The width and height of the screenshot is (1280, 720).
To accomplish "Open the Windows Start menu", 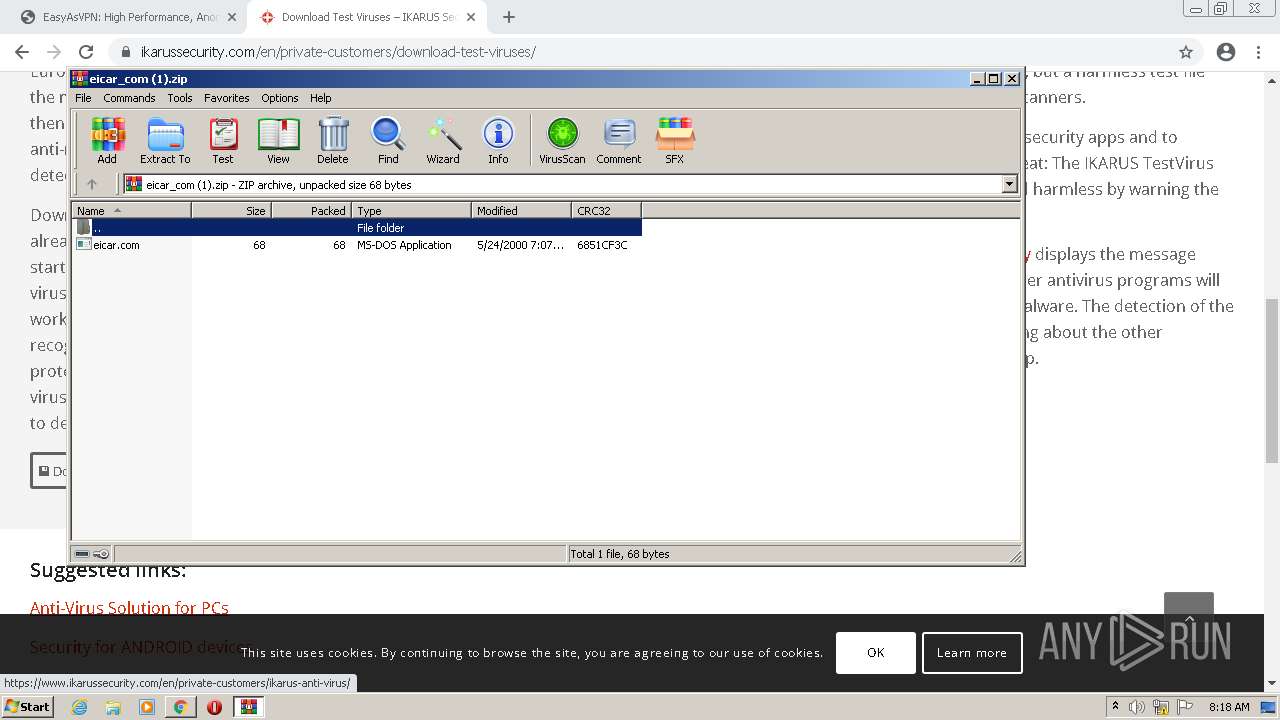I will (27, 707).
